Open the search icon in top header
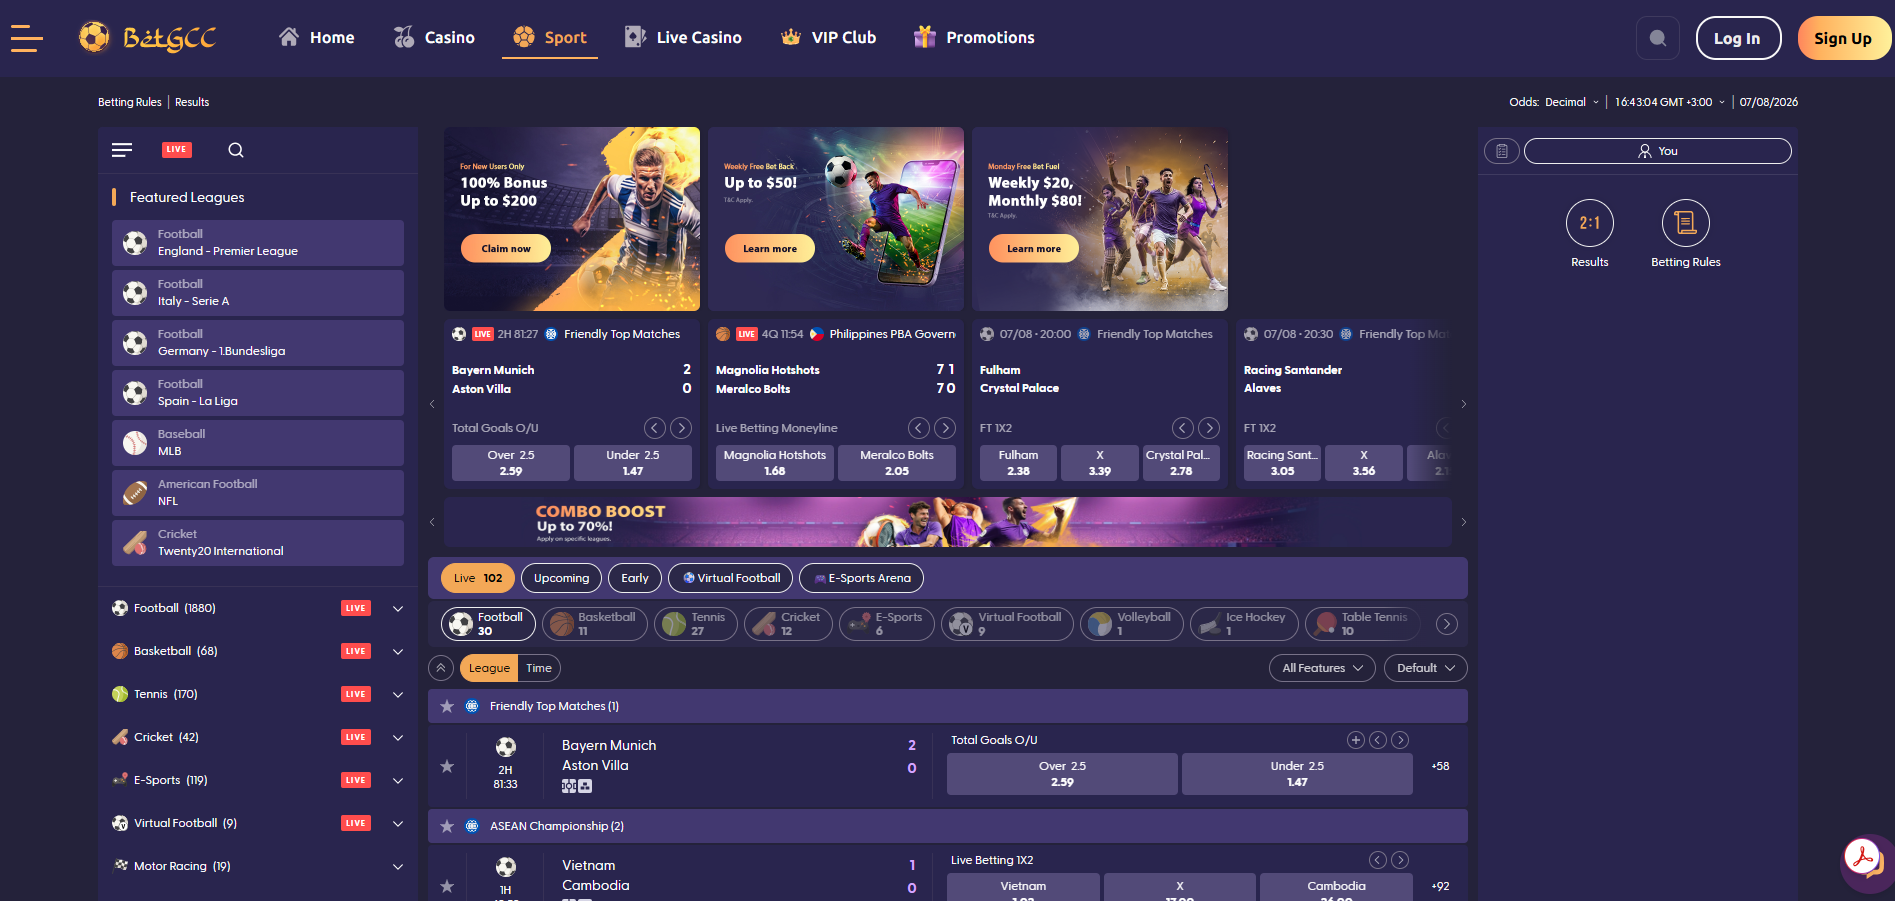Image resolution: width=1895 pixels, height=901 pixels. coord(1658,38)
